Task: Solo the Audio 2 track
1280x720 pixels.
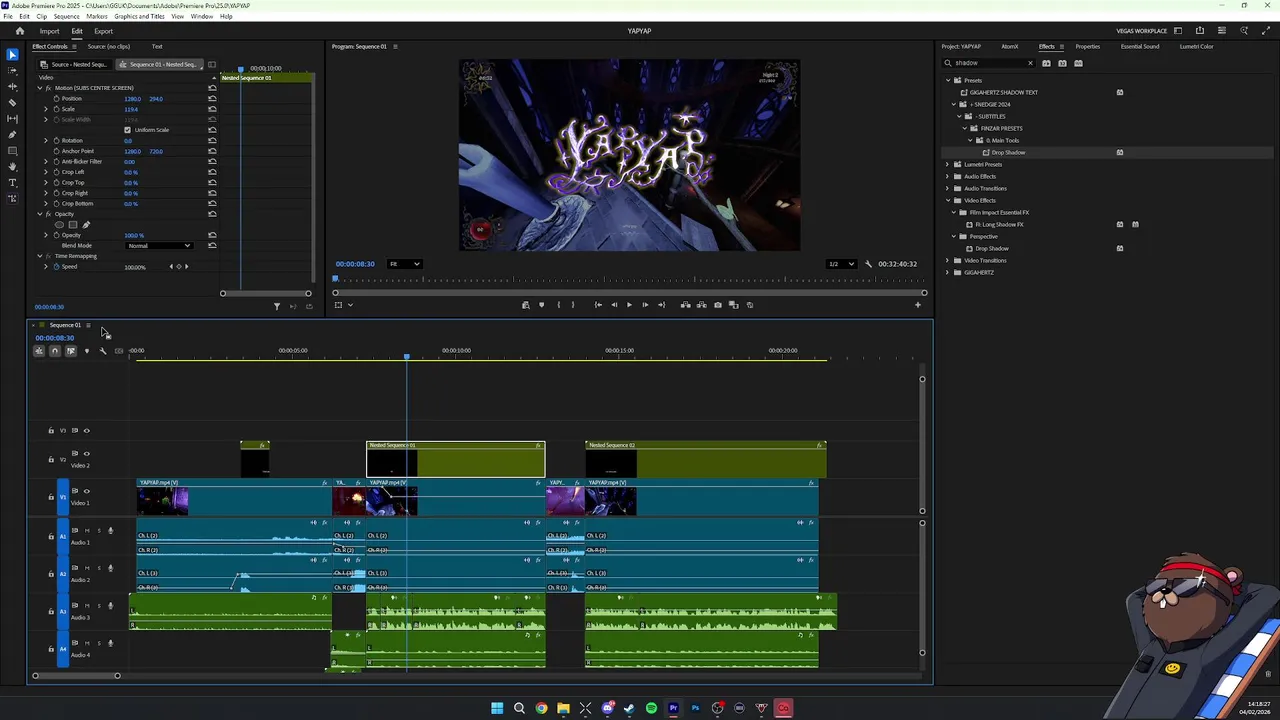Action: click(98, 568)
